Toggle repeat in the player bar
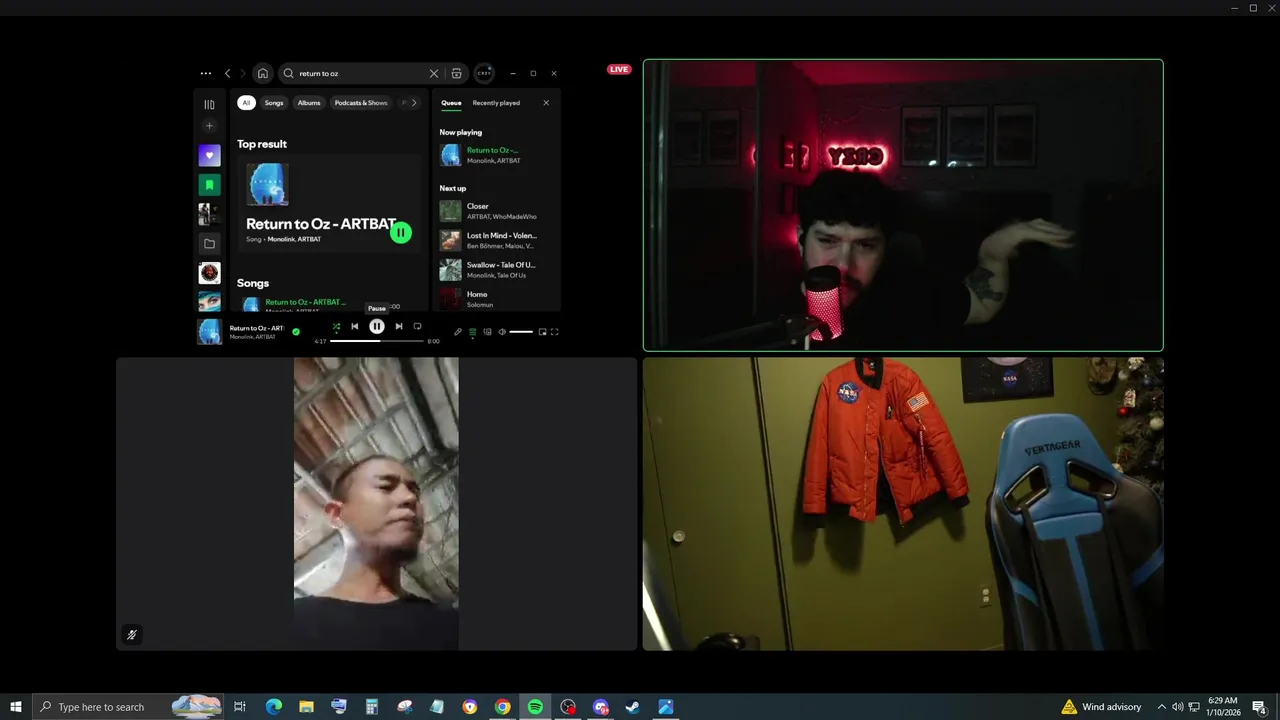Image resolution: width=1280 pixels, height=720 pixels. click(x=417, y=326)
